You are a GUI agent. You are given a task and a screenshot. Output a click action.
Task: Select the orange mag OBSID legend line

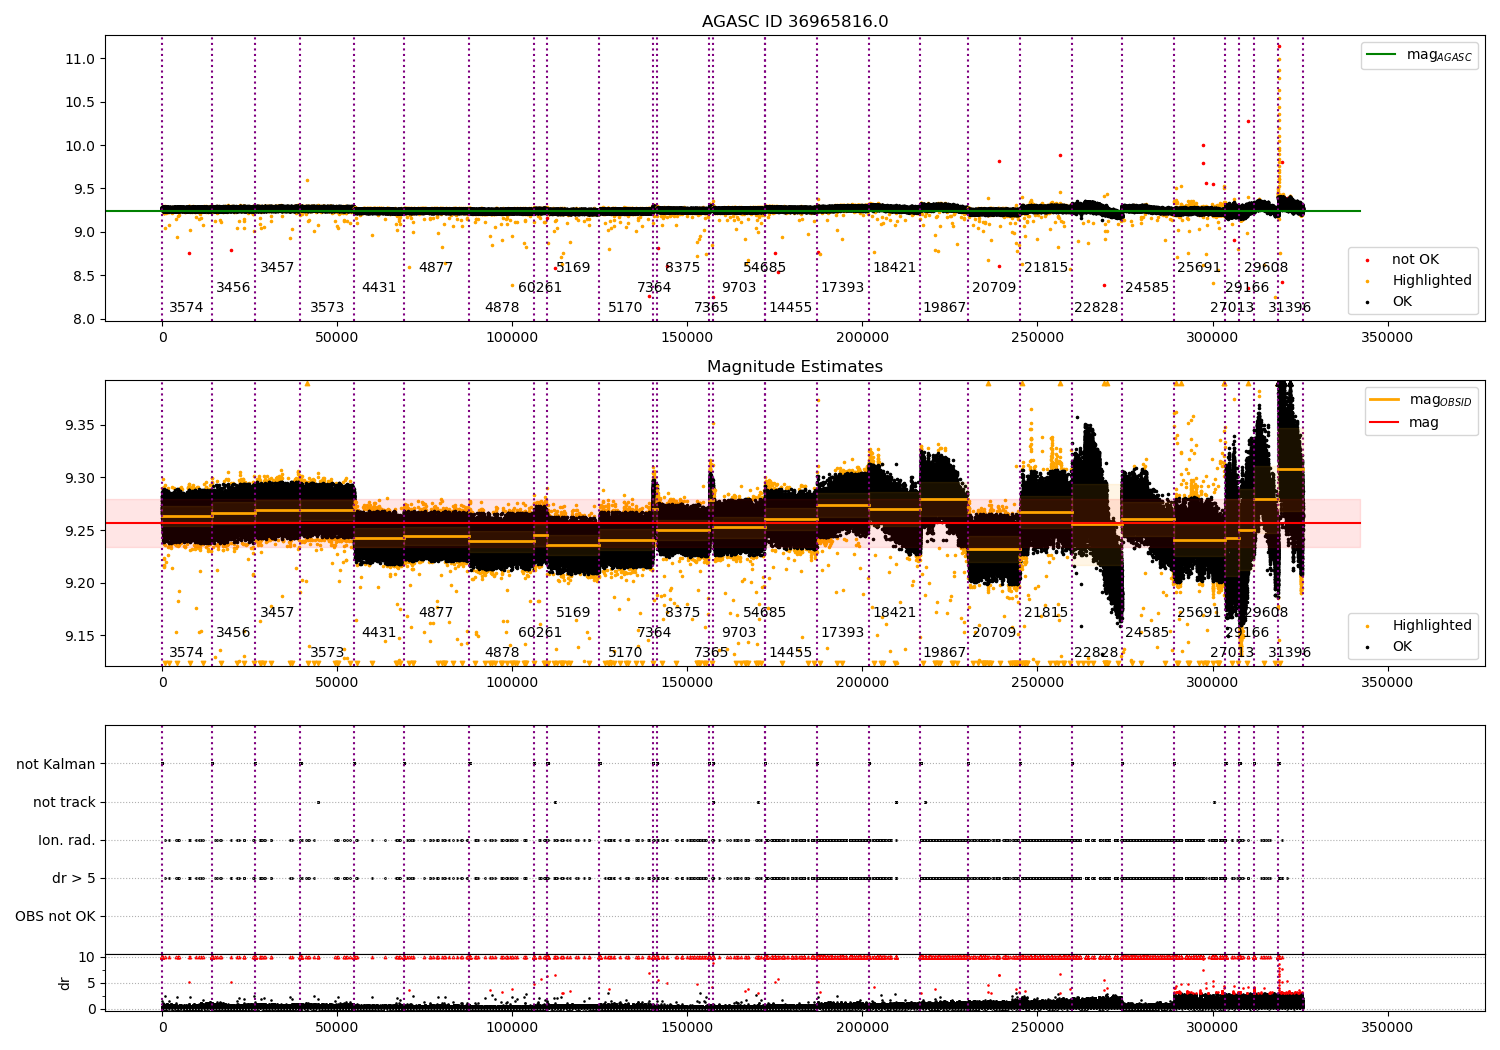click(x=1384, y=400)
